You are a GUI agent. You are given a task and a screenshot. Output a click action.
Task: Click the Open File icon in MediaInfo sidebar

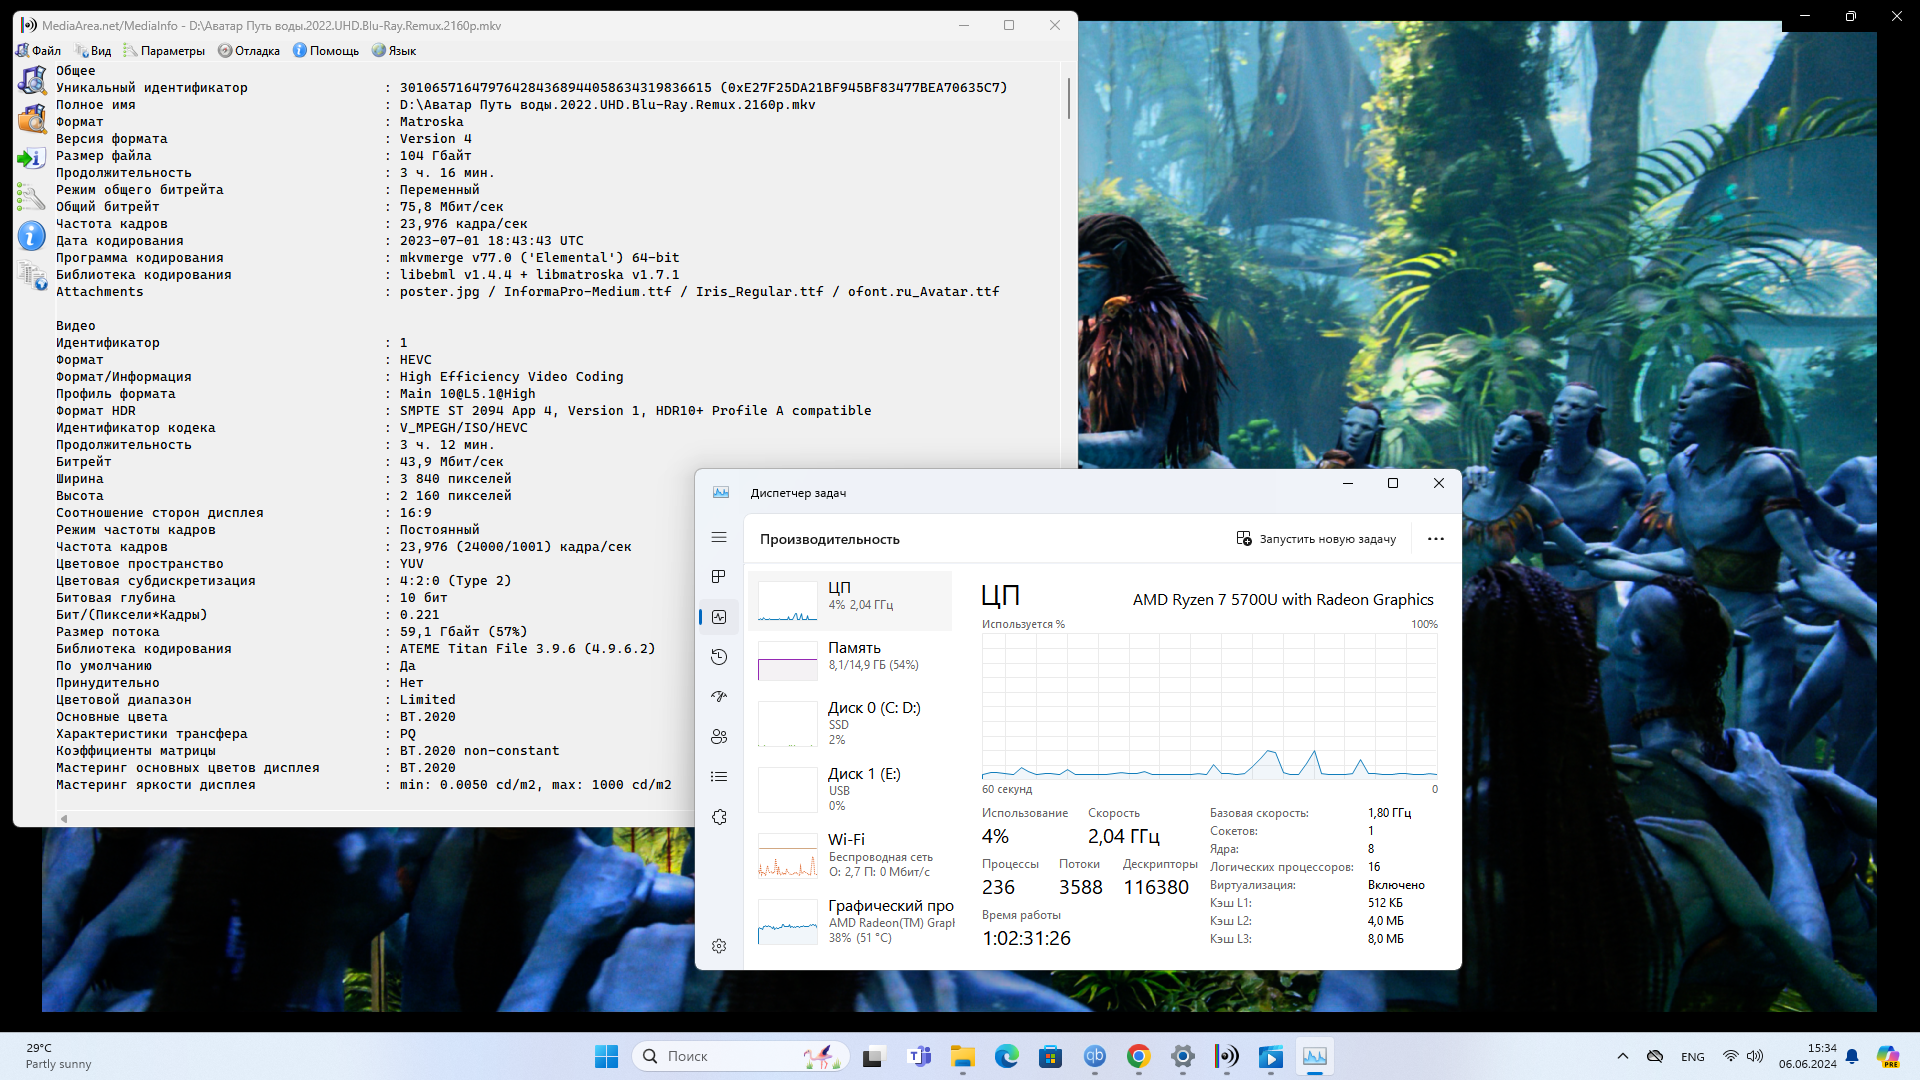[32, 80]
